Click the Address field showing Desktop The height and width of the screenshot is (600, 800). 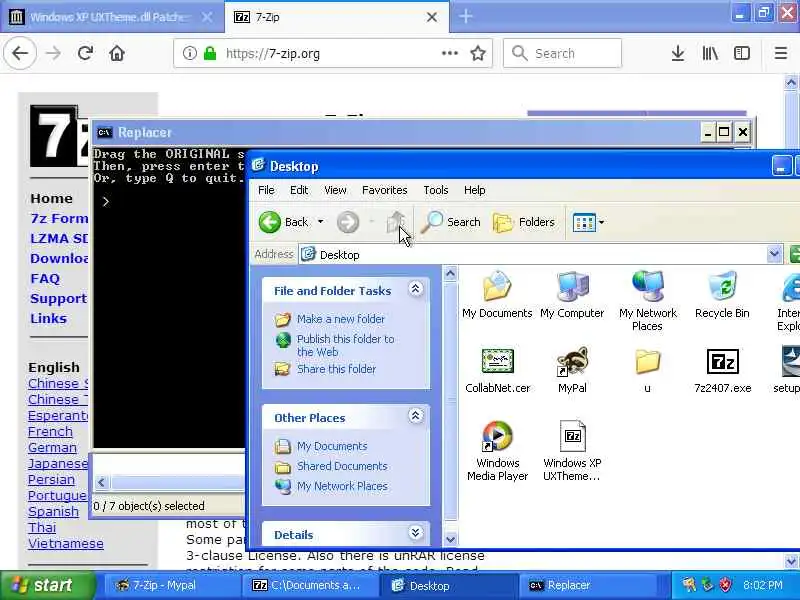(x=533, y=254)
